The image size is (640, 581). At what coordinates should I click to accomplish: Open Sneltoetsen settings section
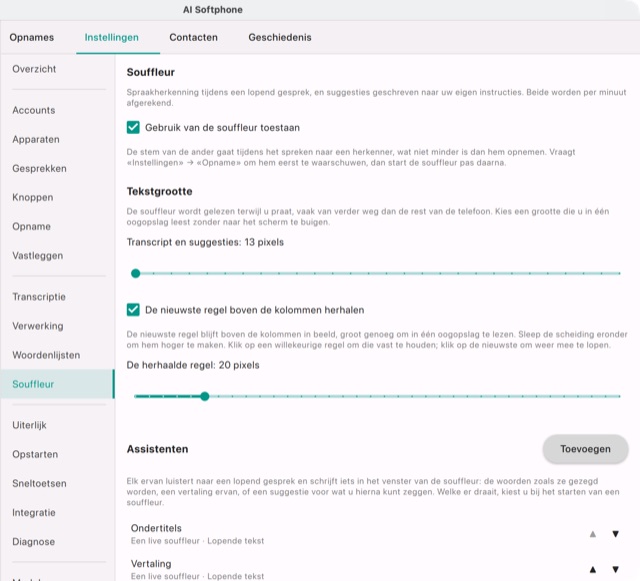(x=57, y=483)
